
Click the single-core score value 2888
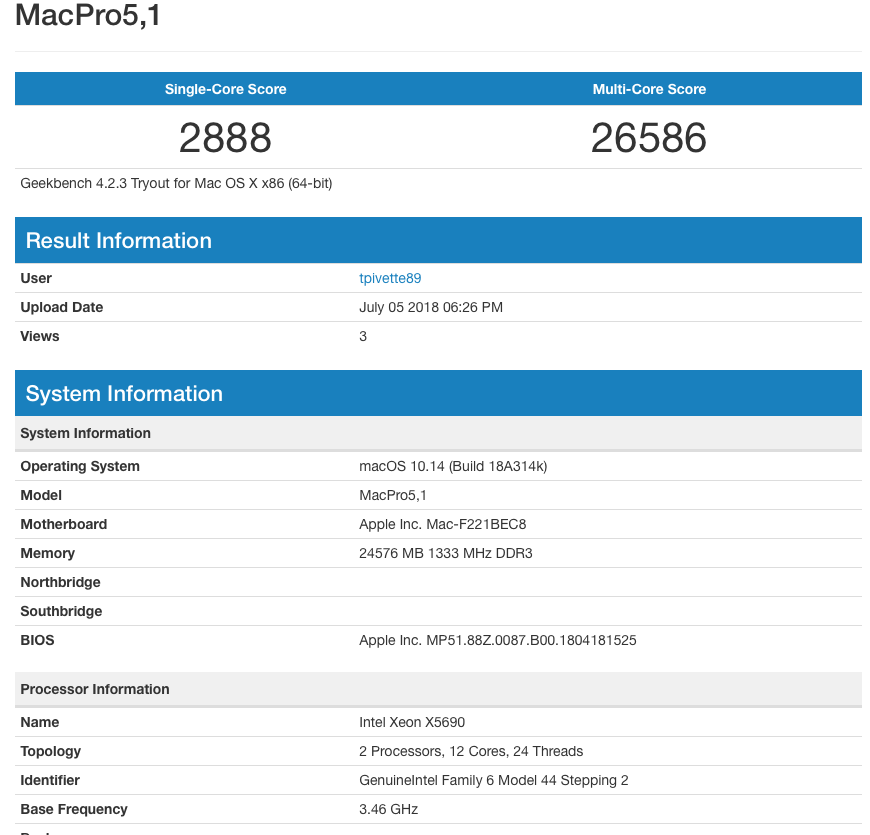coord(225,138)
